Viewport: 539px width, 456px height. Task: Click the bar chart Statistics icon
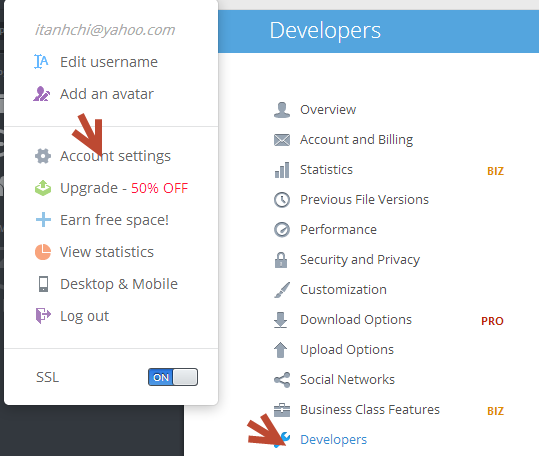pyautogui.click(x=282, y=170)
